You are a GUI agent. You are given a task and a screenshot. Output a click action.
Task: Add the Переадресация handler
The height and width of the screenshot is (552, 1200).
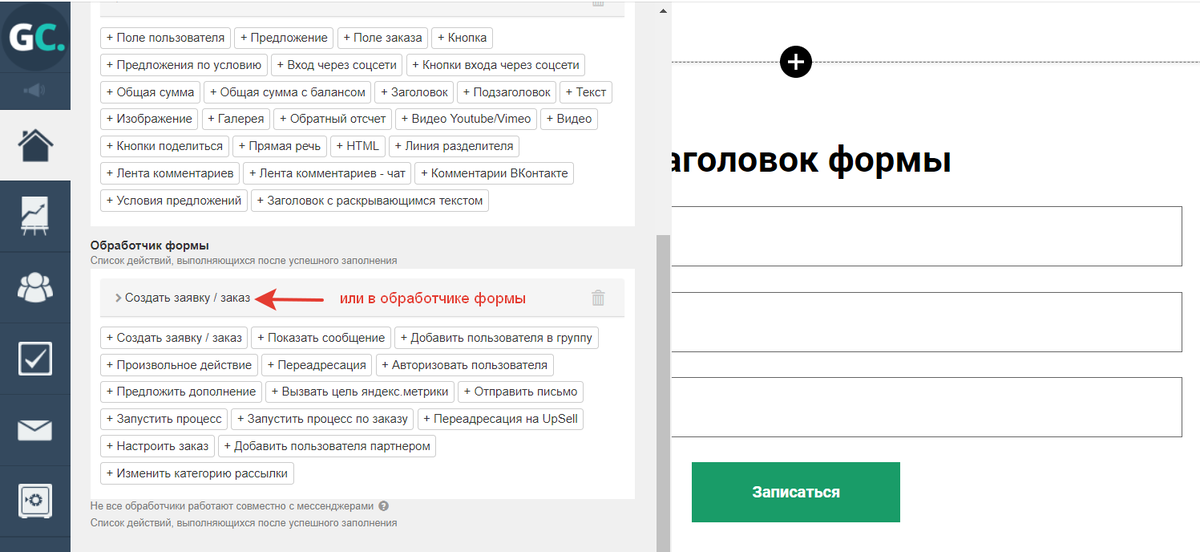318,365
